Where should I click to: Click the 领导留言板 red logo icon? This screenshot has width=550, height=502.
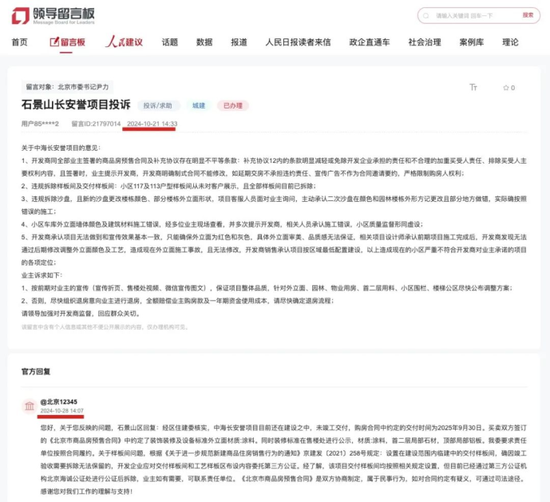coord(20,16)
